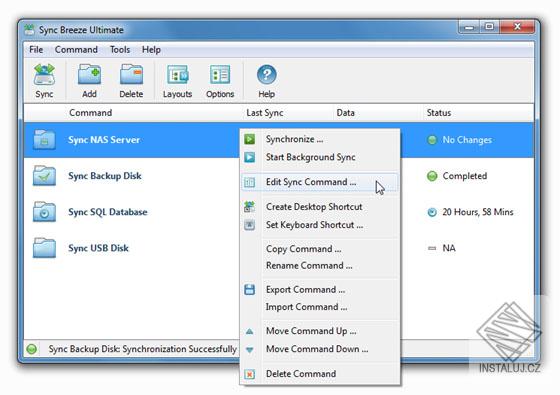Click the Sync NAS Server folder icon
The width and height of the screenshot is (560, 395).
pyautogui.click(x=44, y=140)
